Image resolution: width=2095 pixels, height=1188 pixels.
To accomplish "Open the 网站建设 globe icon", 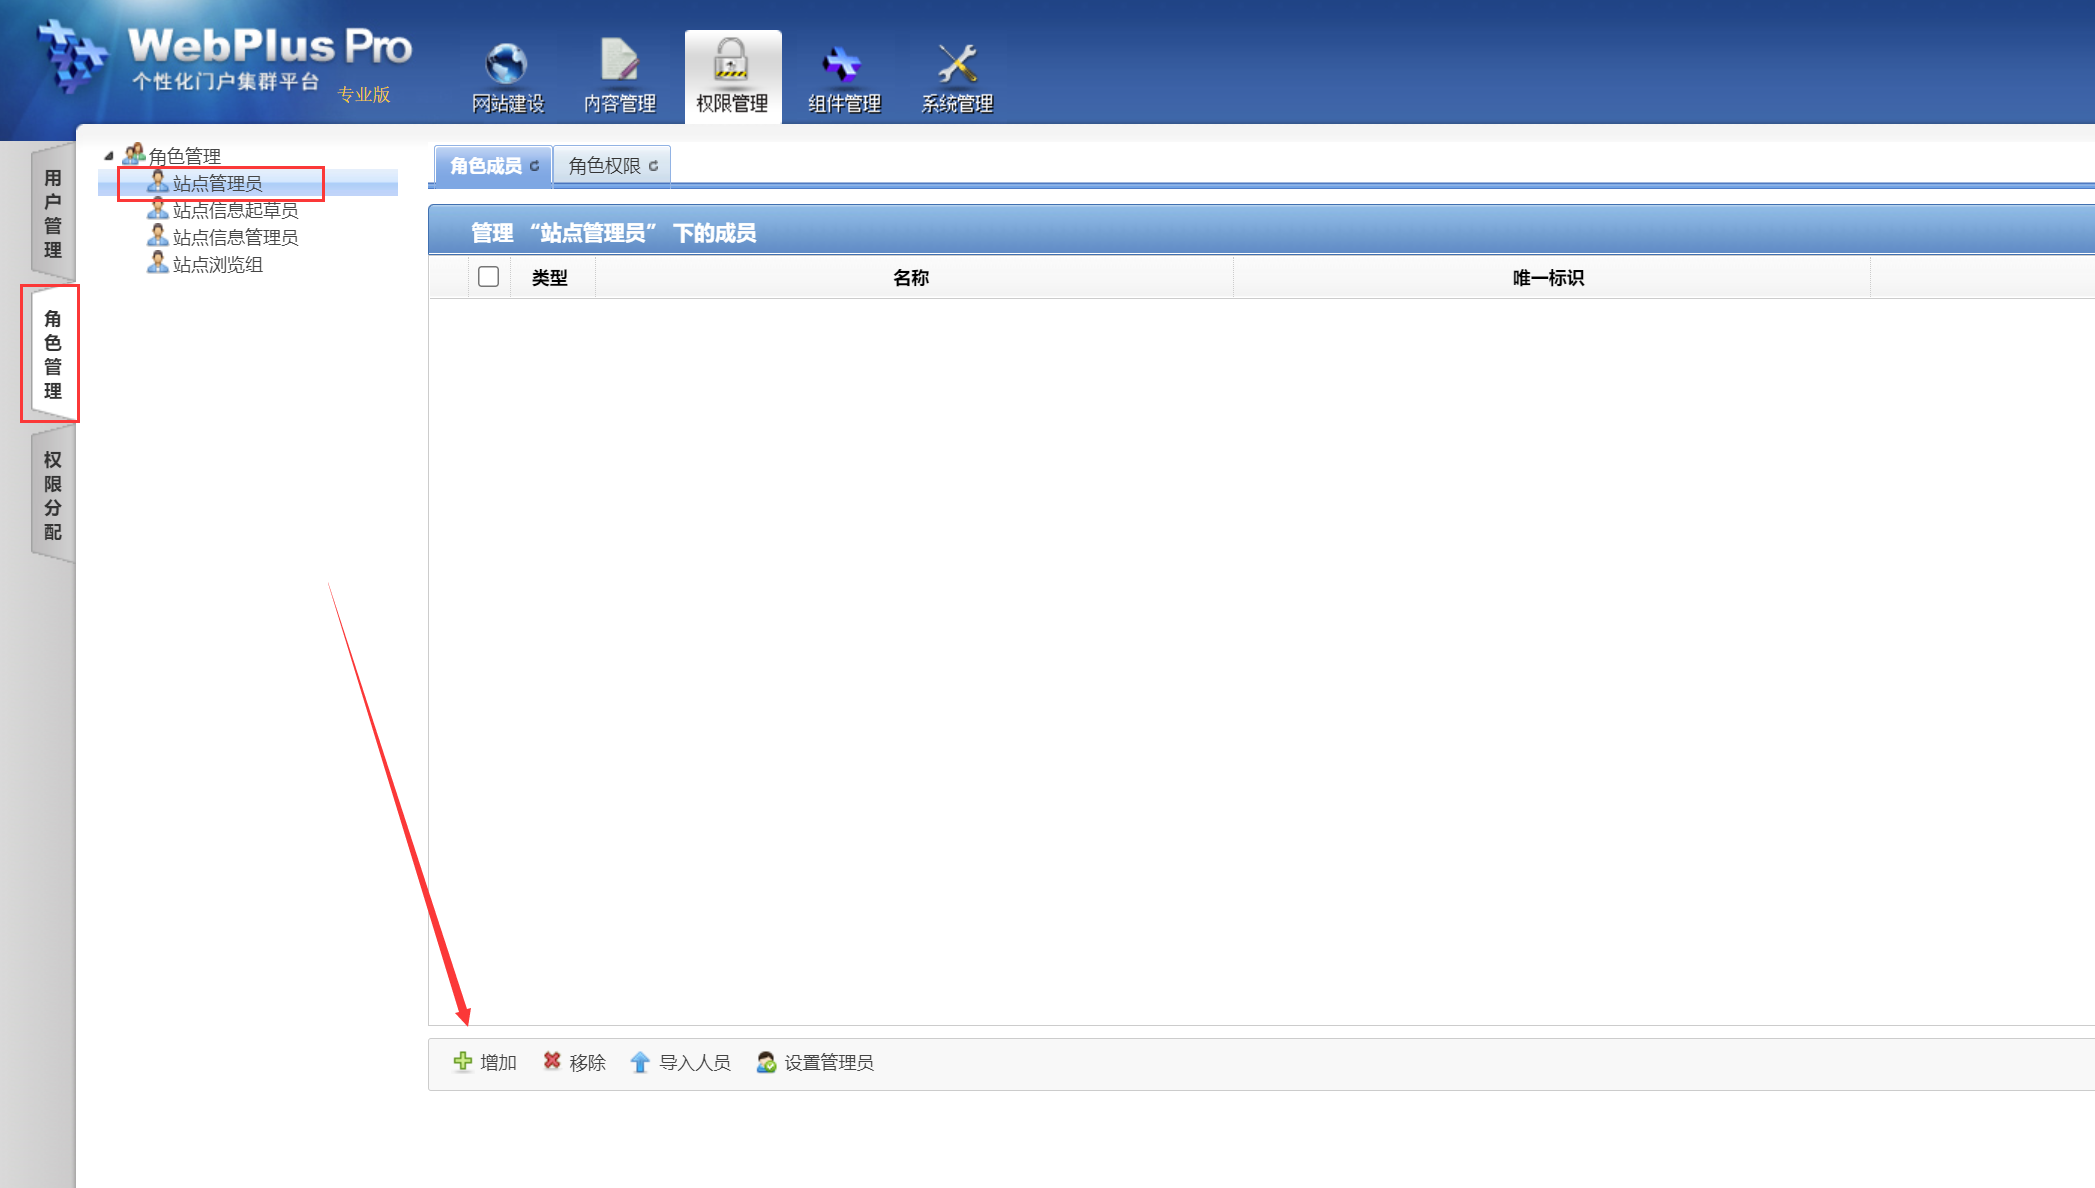I will pos(507,64).
